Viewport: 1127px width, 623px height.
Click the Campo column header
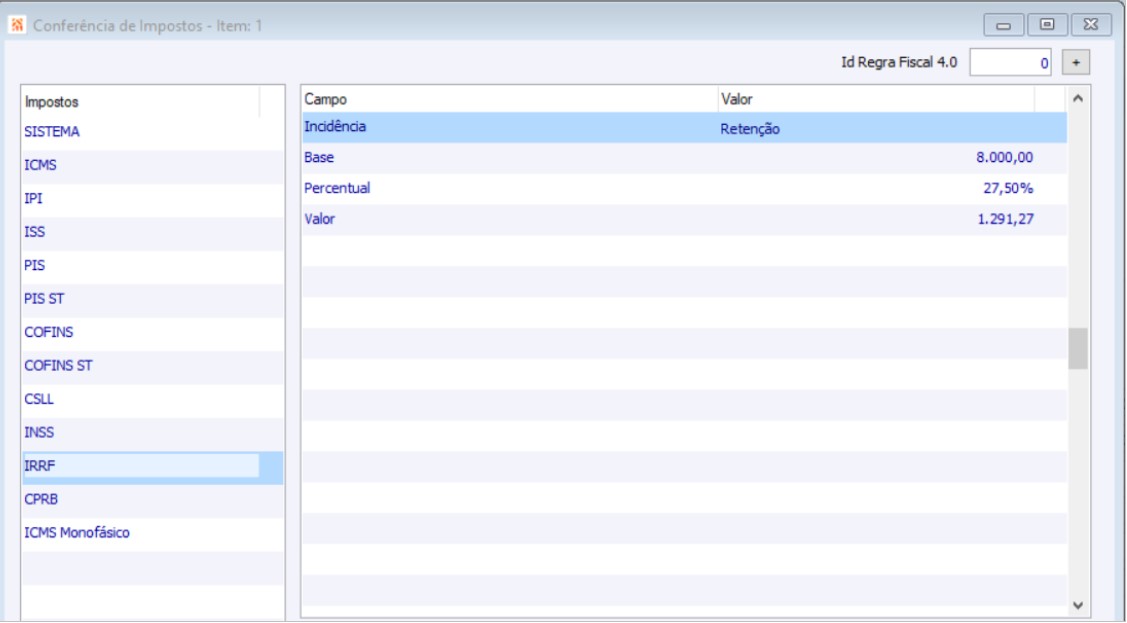[x=510, y=99]
